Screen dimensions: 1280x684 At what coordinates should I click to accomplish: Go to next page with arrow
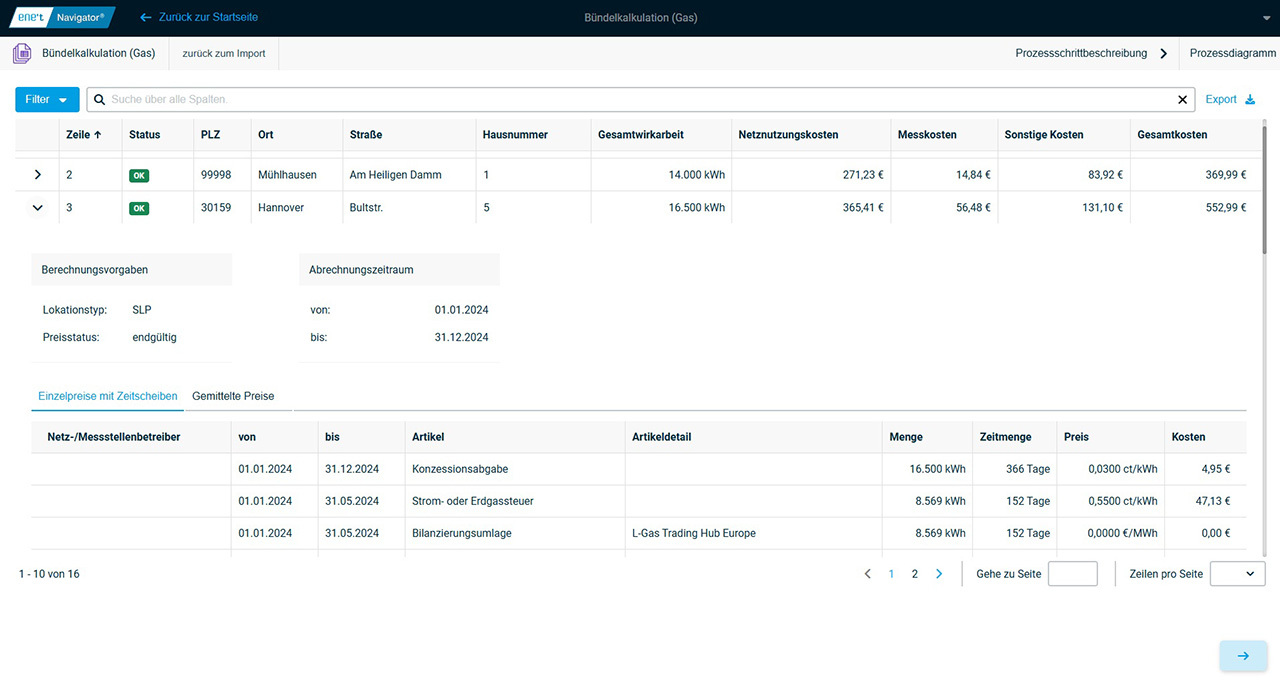(x=938, y=574)
